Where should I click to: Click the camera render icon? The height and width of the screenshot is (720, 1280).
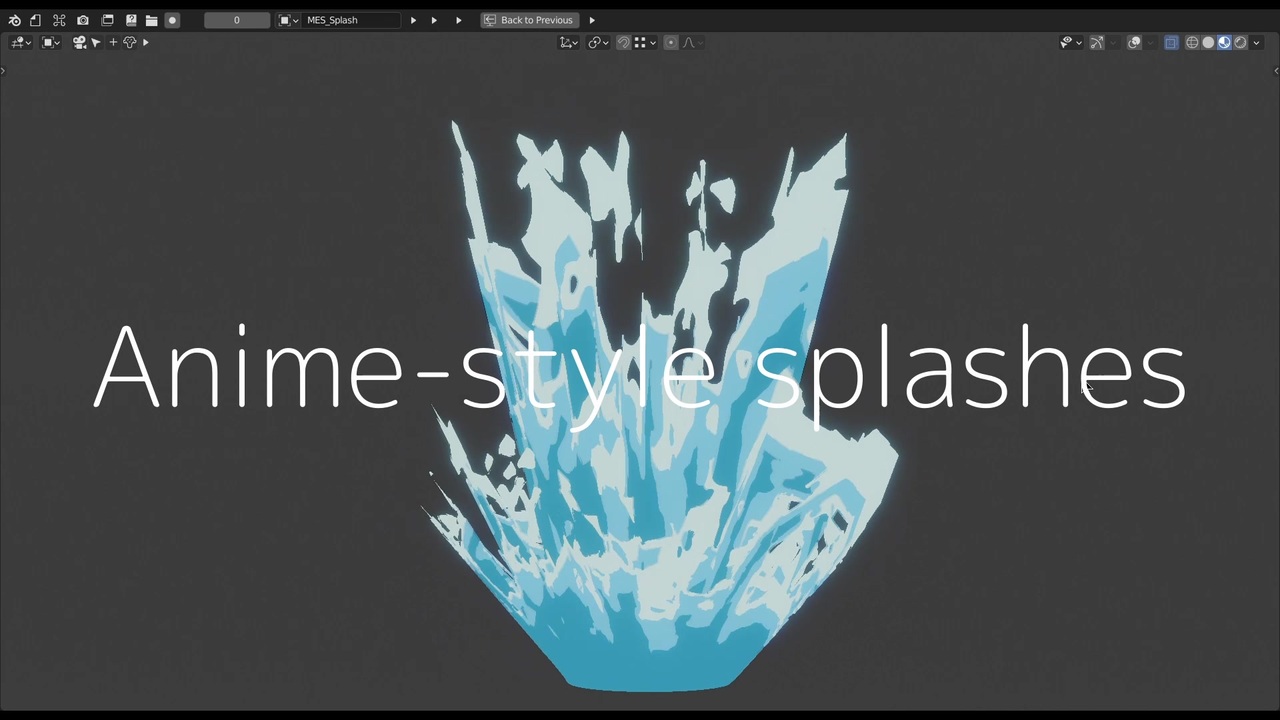83,20
